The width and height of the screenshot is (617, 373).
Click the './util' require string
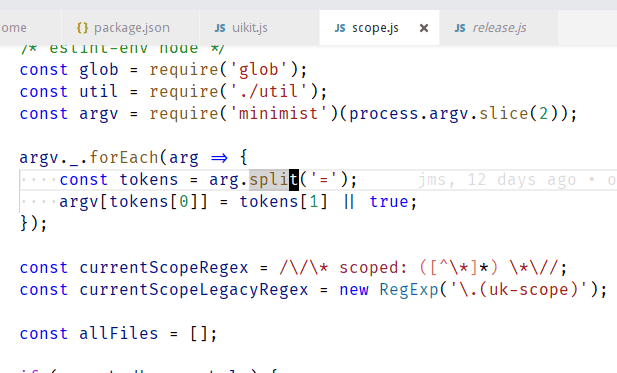(270, 92)
